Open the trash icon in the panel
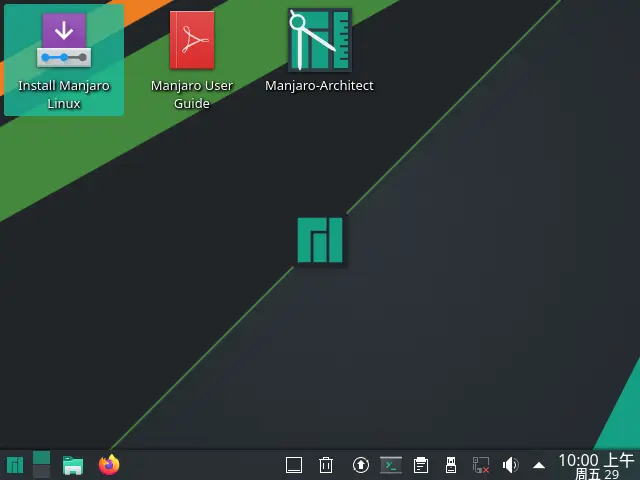 (326, 465)
